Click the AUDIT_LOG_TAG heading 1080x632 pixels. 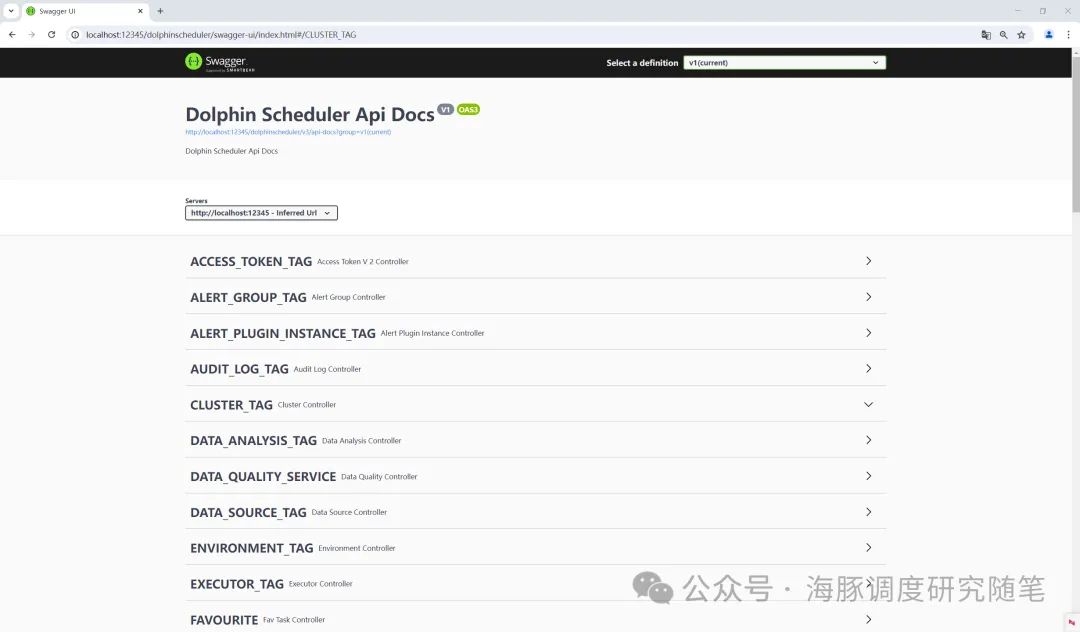239,369
